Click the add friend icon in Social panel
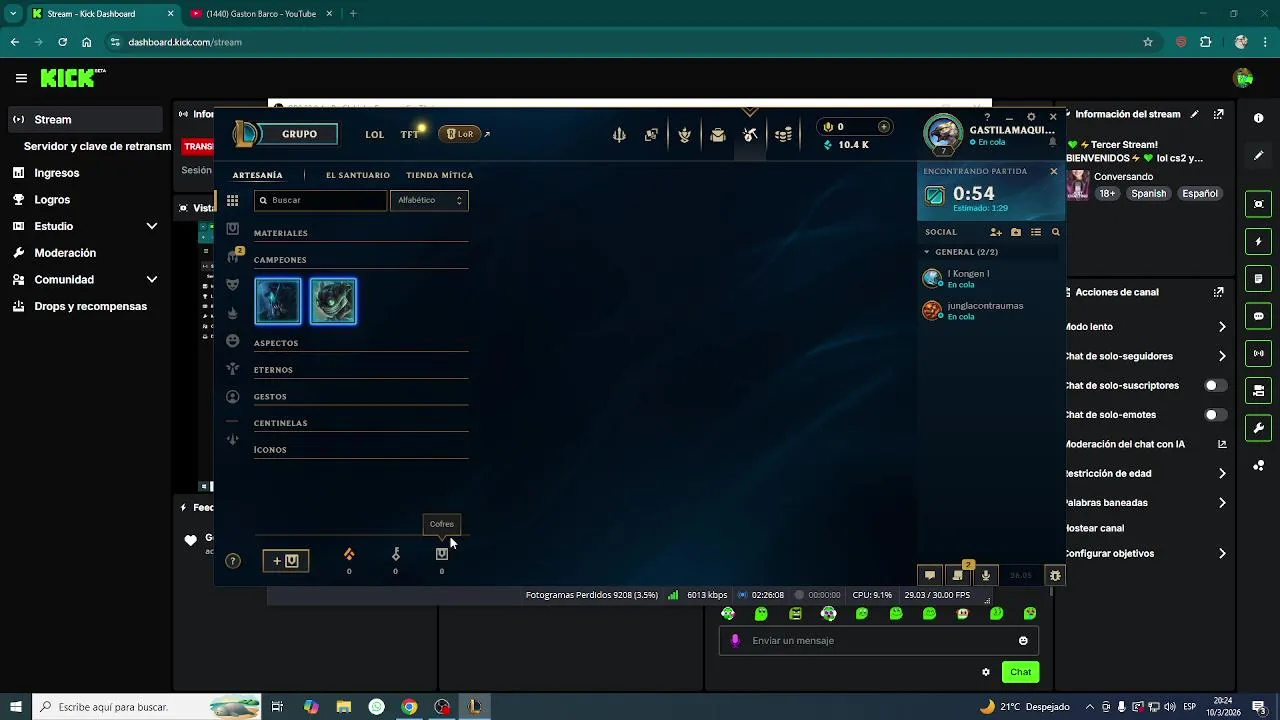 [x=996, y=232]
